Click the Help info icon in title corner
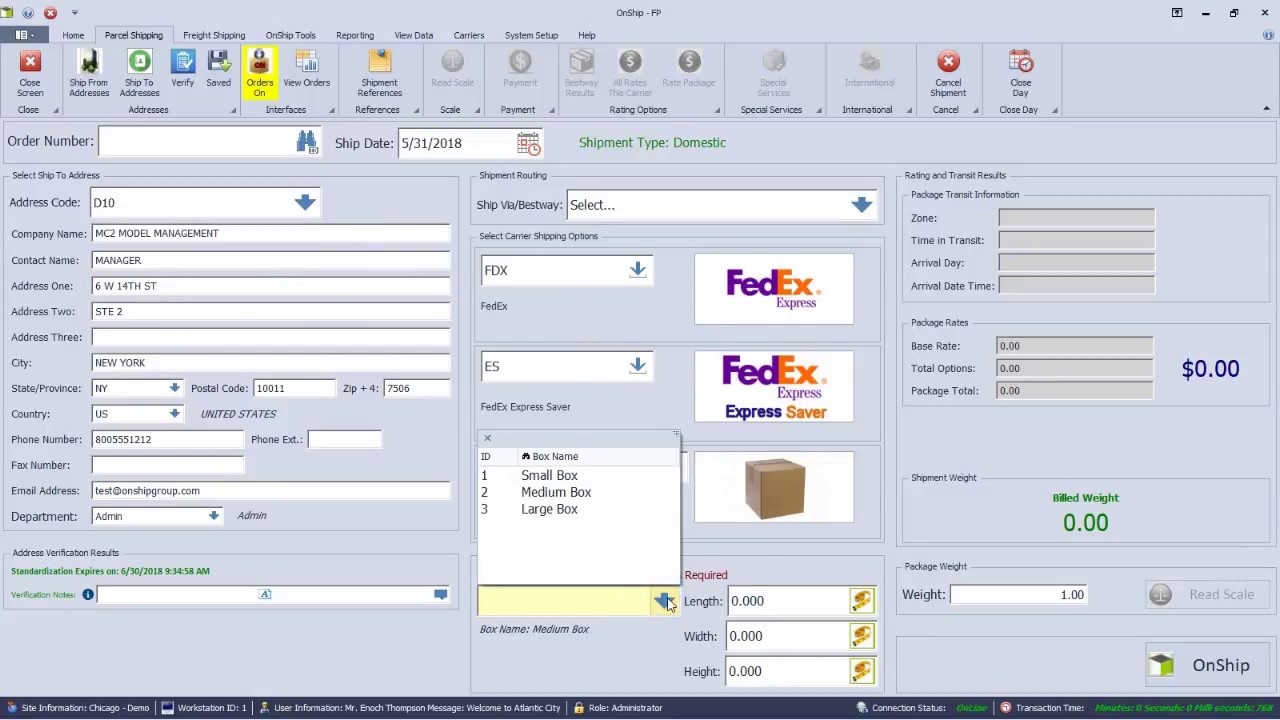The width and height of the screenshot is (1280, 720). pyautogui.click(x=1268, y=35)
